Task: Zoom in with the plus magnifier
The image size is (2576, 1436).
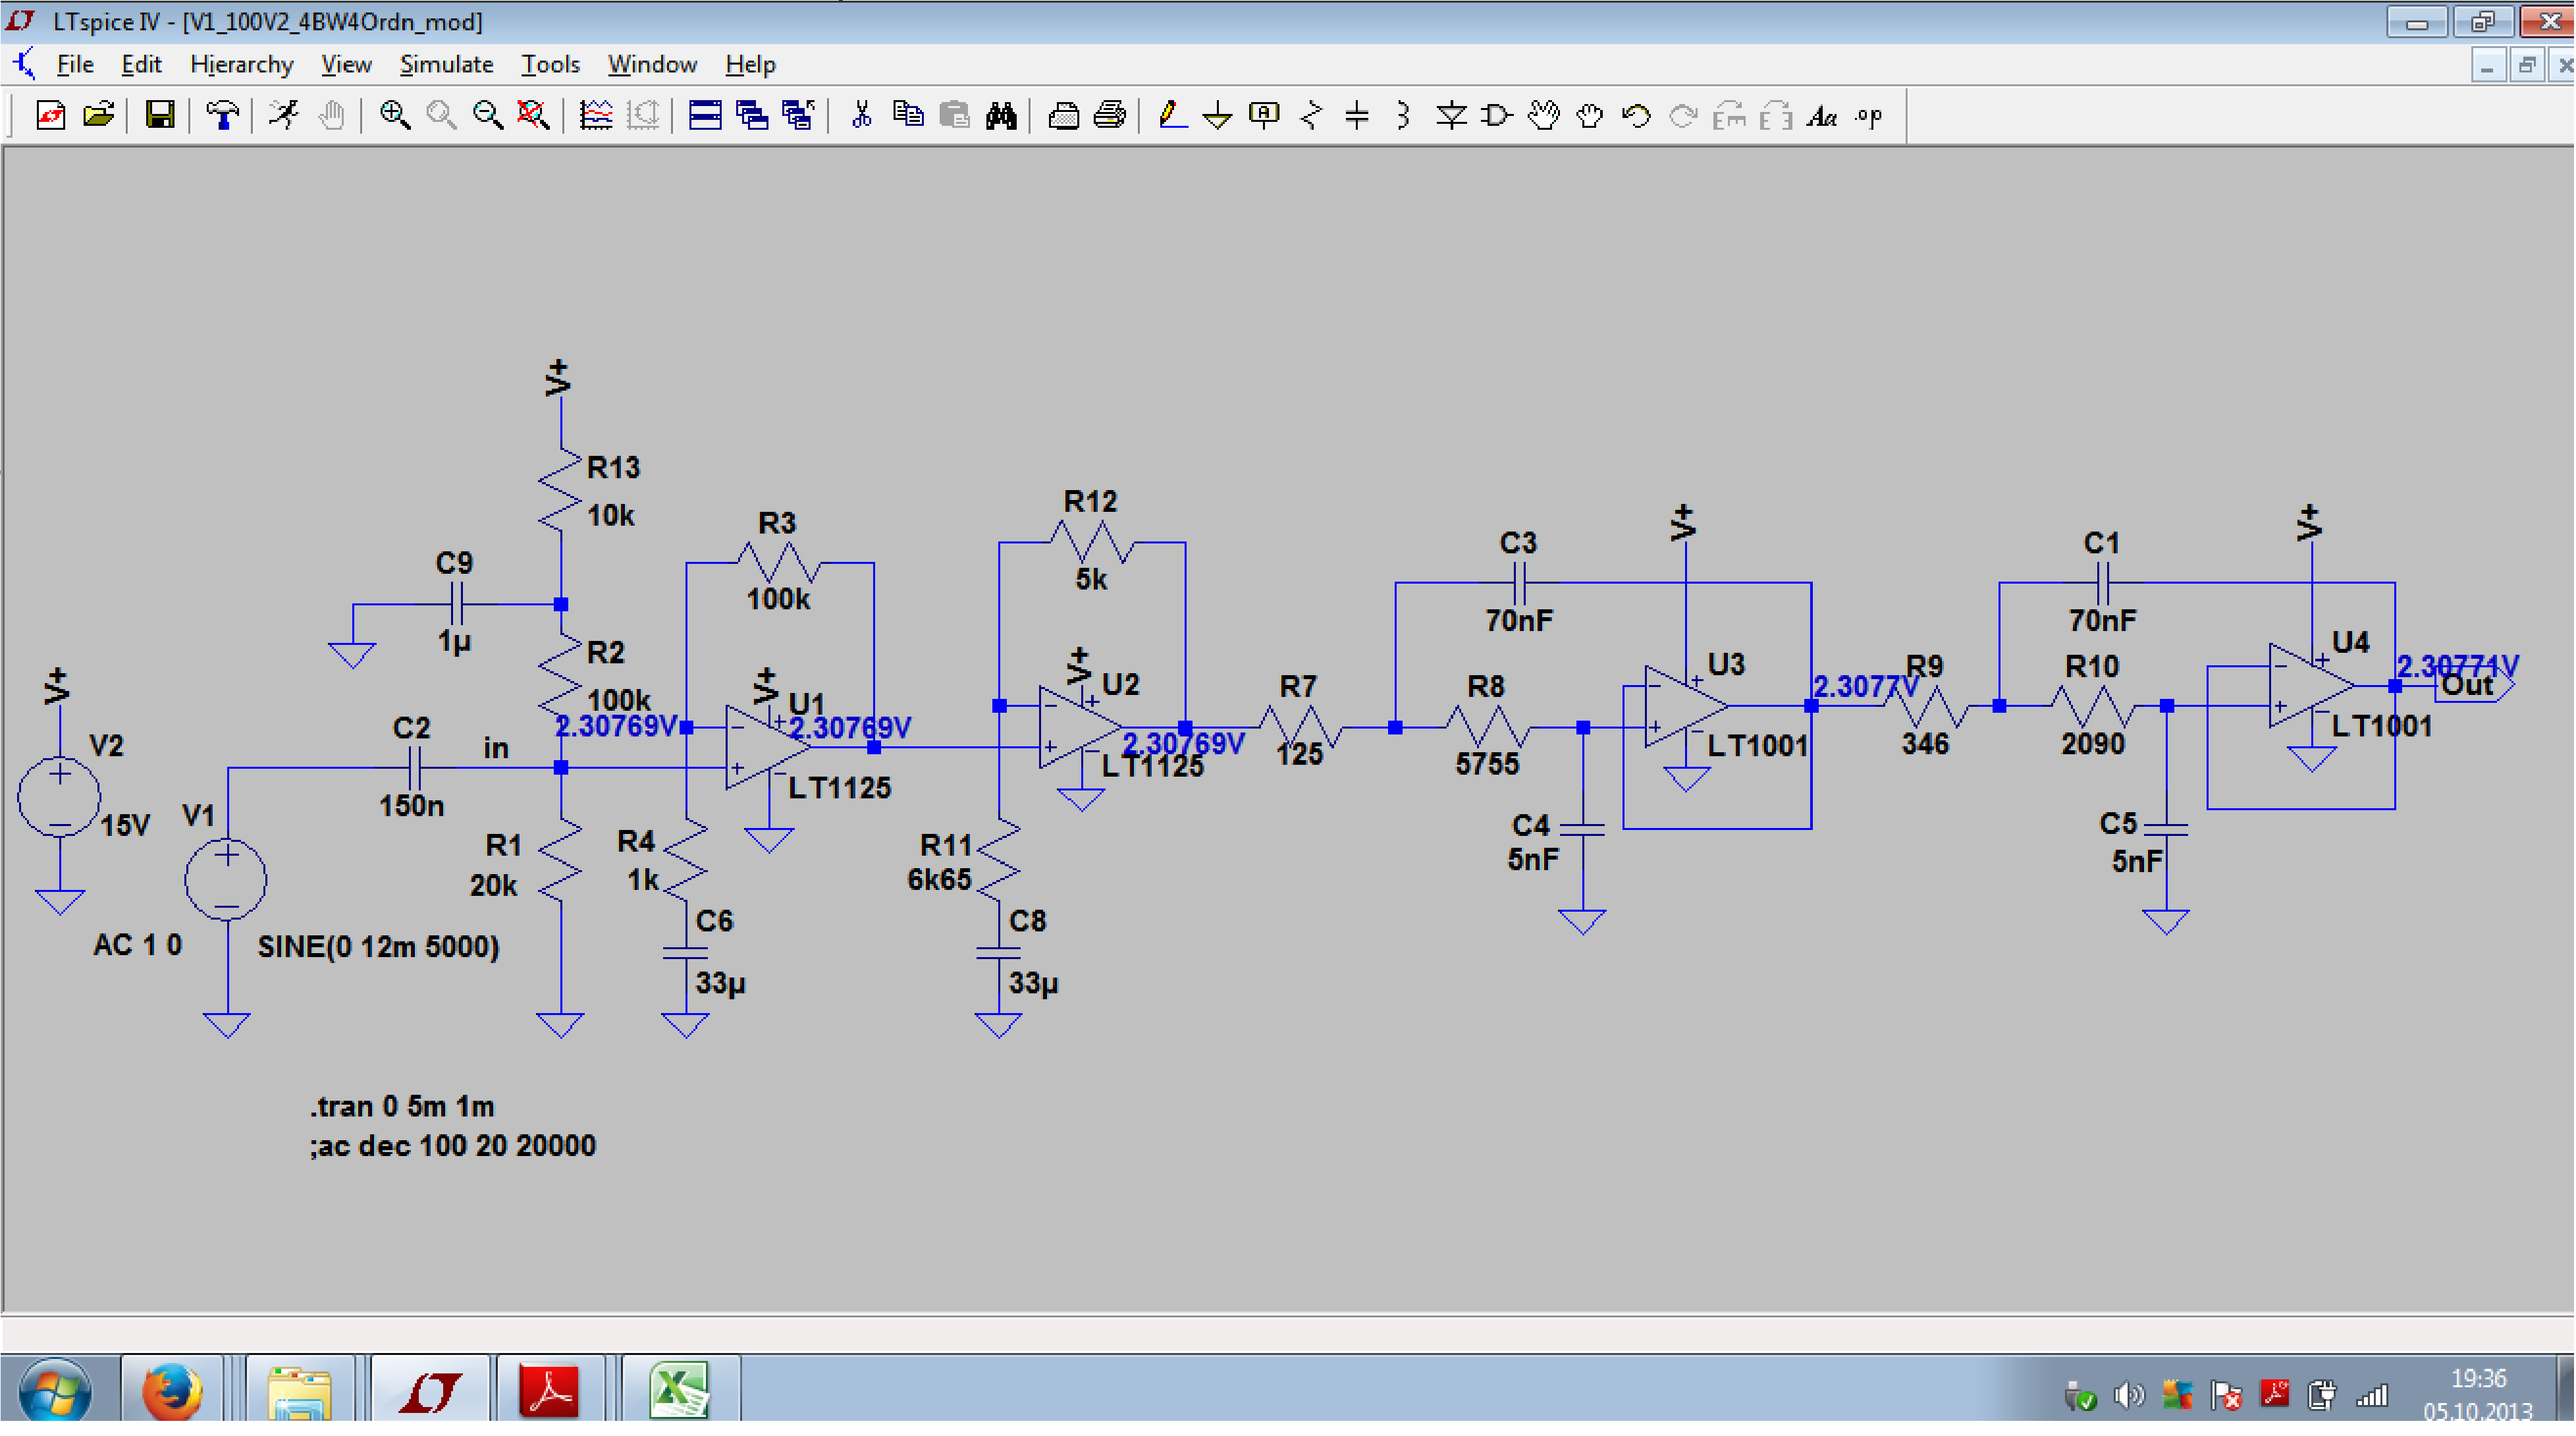Action: point(394,115)
